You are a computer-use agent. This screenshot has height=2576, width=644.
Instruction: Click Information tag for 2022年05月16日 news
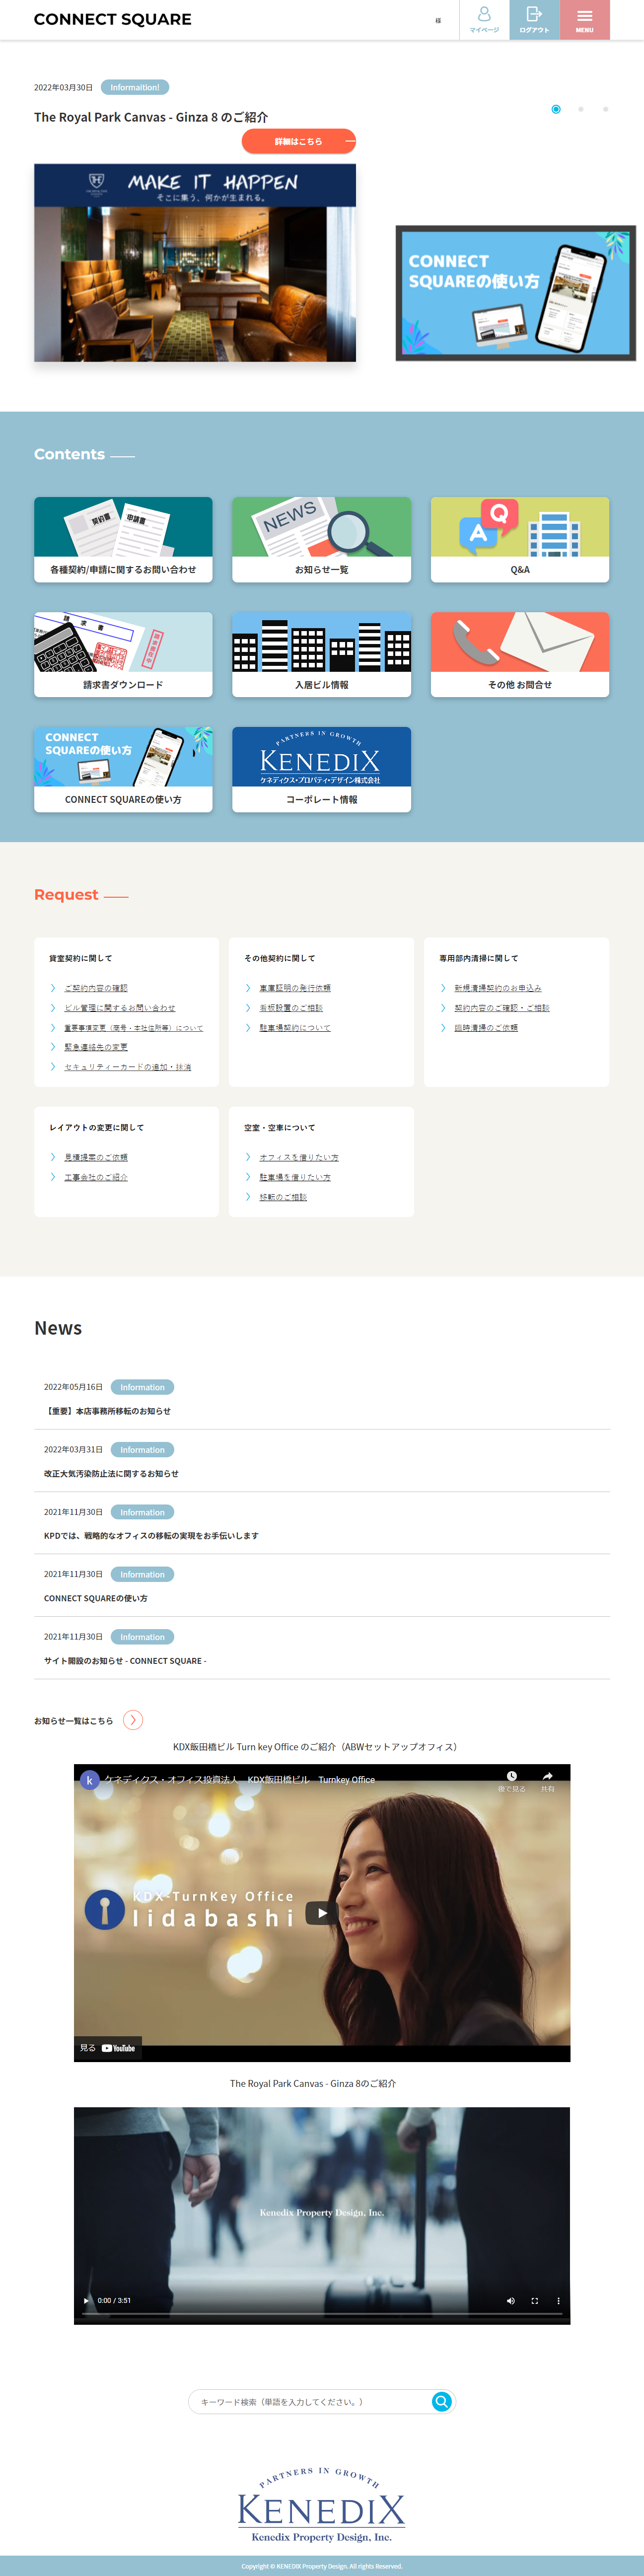click(x=142, y=1387)
